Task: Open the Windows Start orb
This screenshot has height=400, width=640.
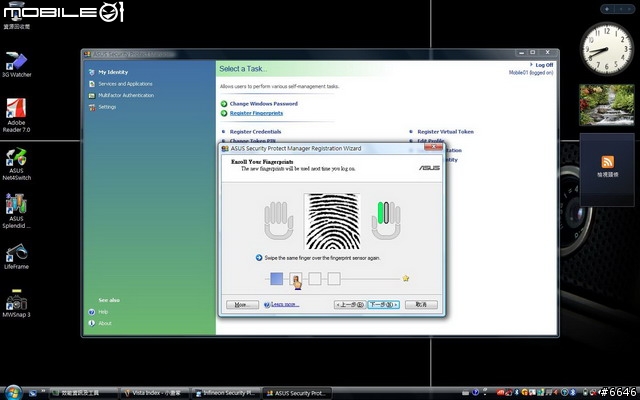Action: point(13,393)
